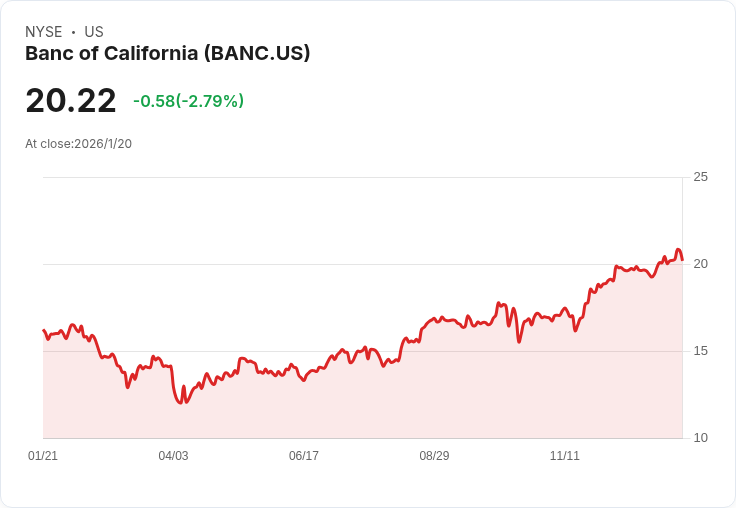Click the sharp dip in late October
This screenshot has width=736, height=508.
click(x=519, y=341)
